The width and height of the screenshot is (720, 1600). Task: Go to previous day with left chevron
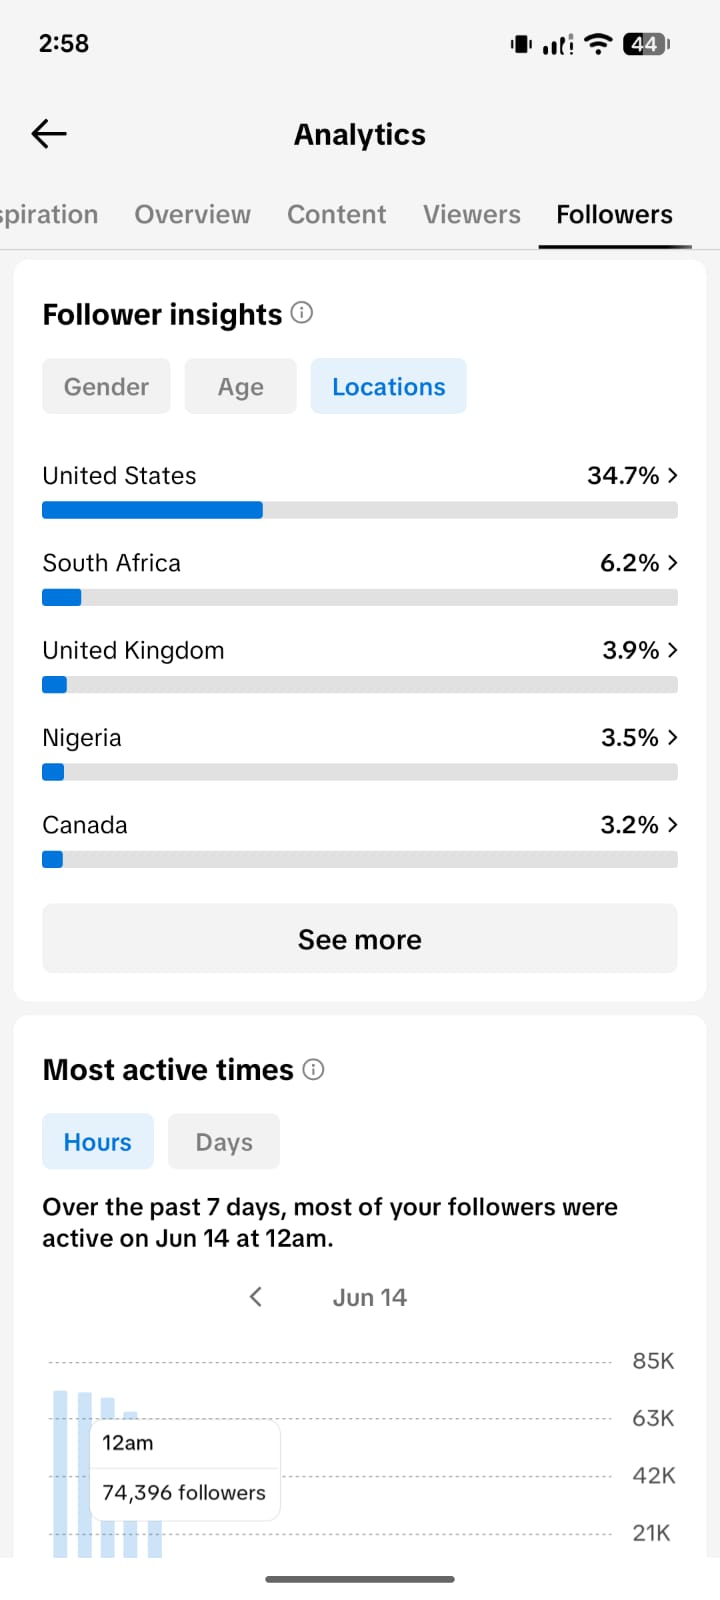click(x=256, y=1297)
